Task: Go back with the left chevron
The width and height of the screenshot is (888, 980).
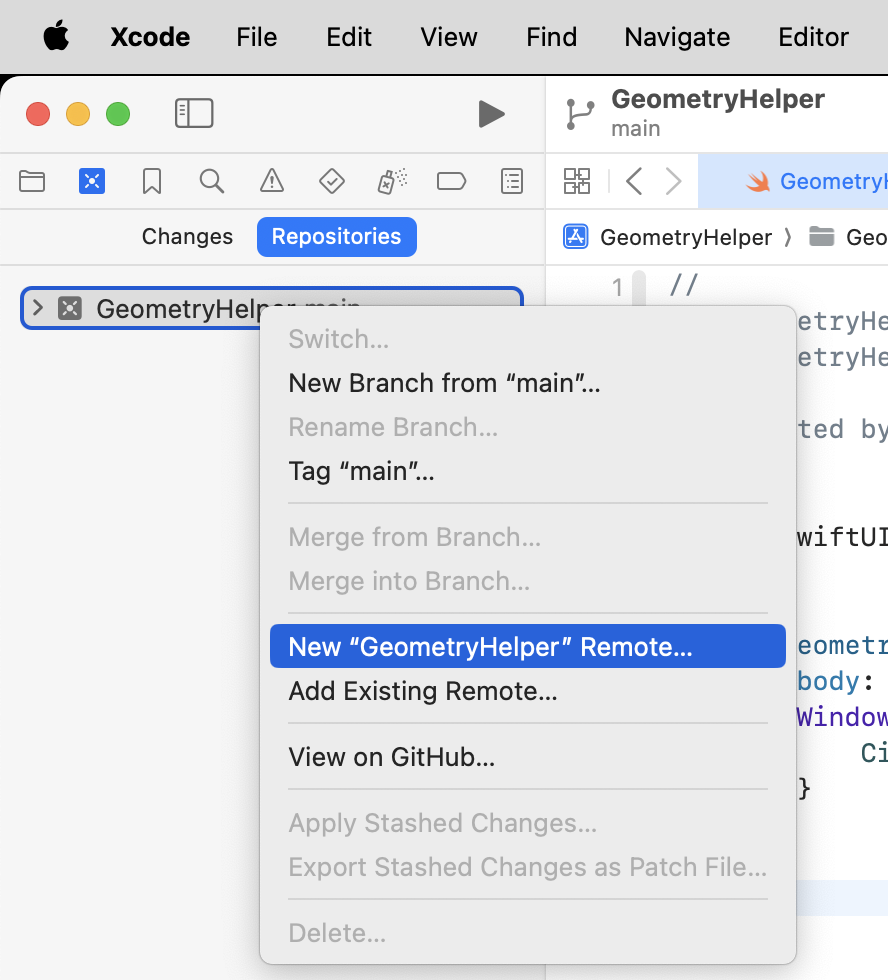Action: coord(633,181)
